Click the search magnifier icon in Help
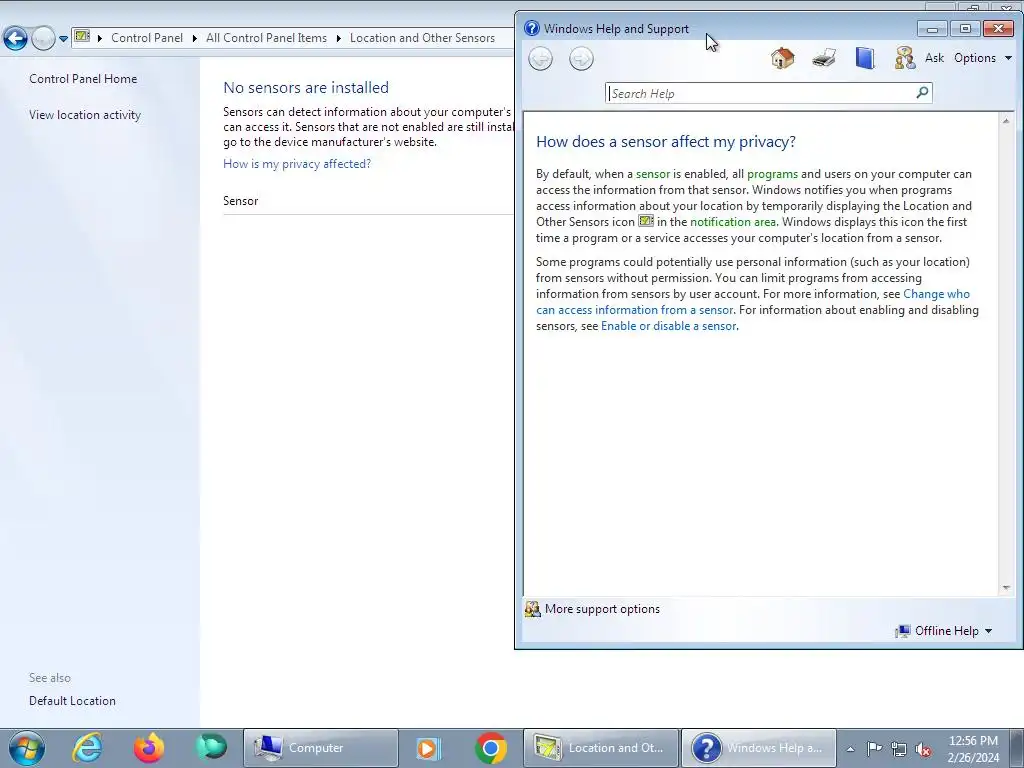Viewport: 1024px width, 768px height. [x=922, y=93]
